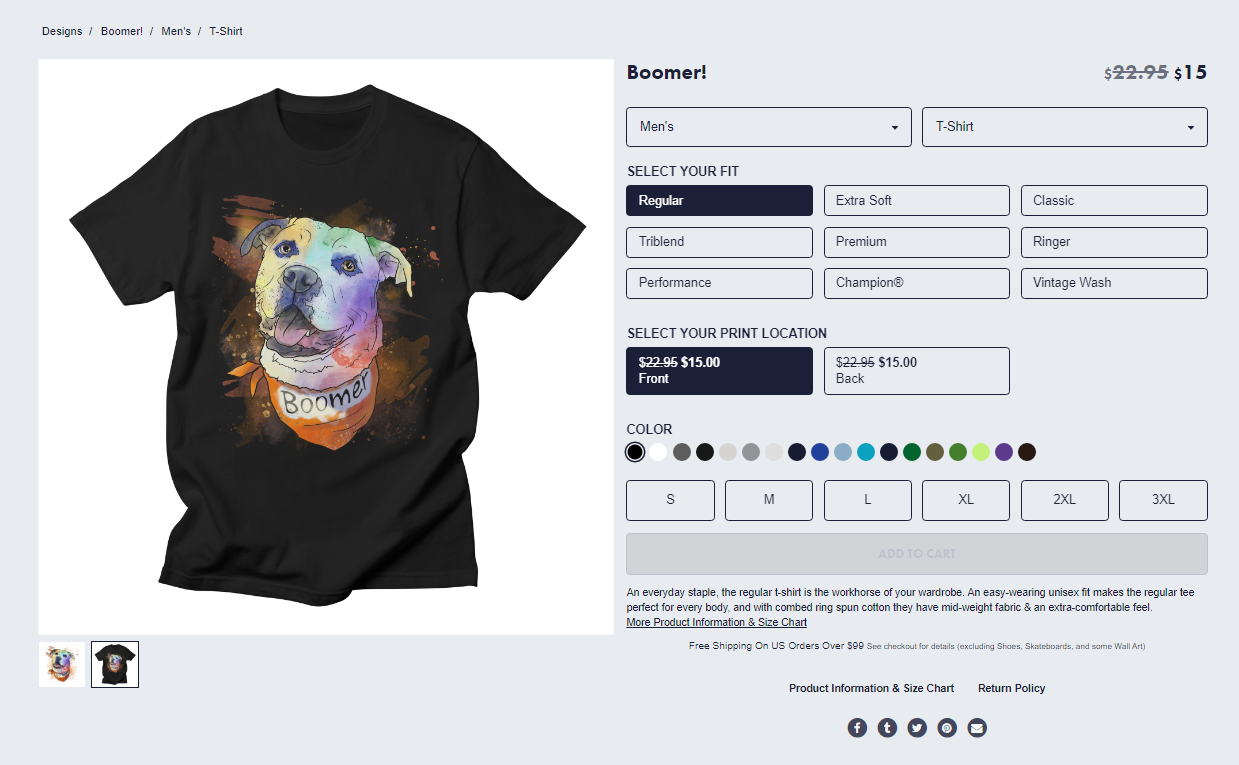
Task: Go to Designs breadcrumb
Action: pyautogui.click(x=62, y=31)
